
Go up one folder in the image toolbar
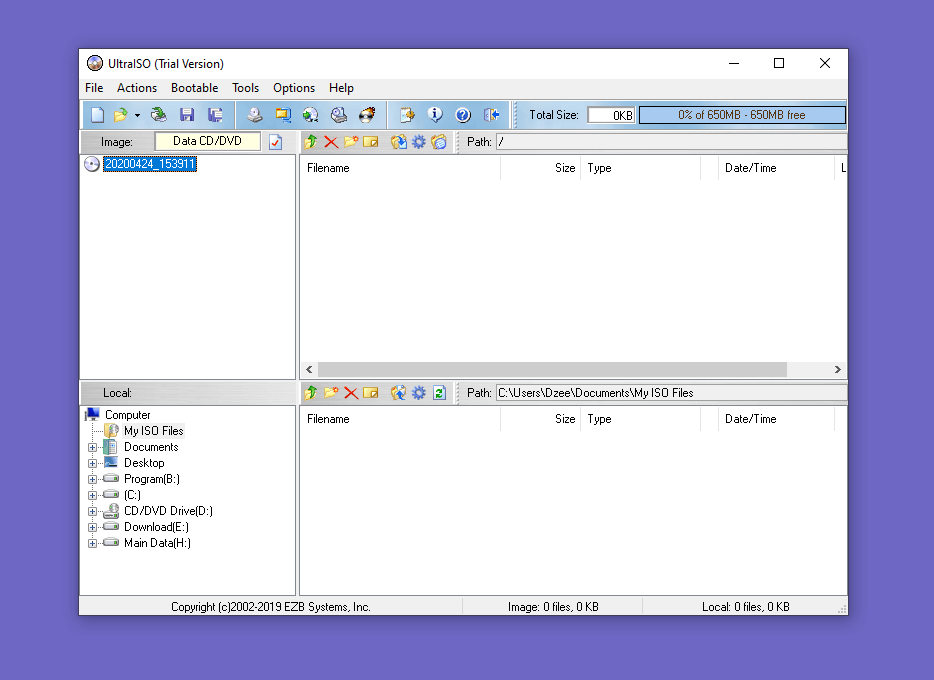tap(310, 142)
